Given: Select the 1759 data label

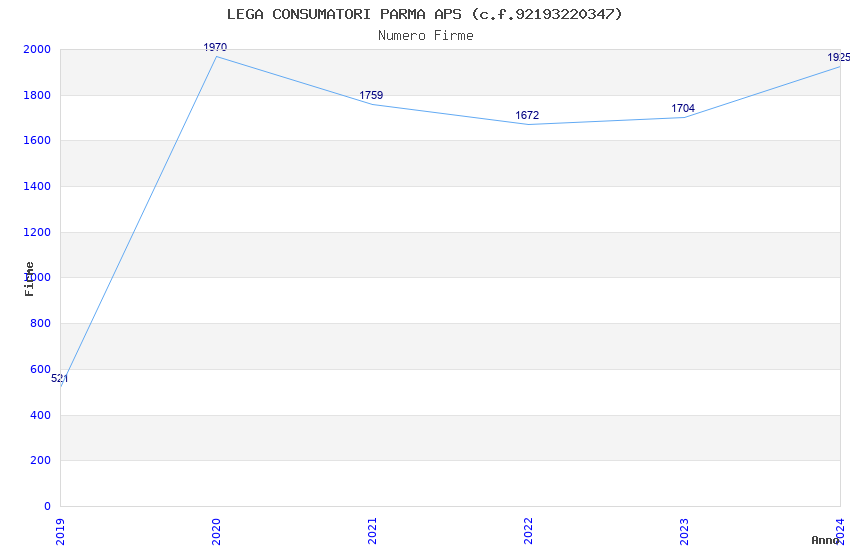Looking at the screenshot, I should pos(371,95).
